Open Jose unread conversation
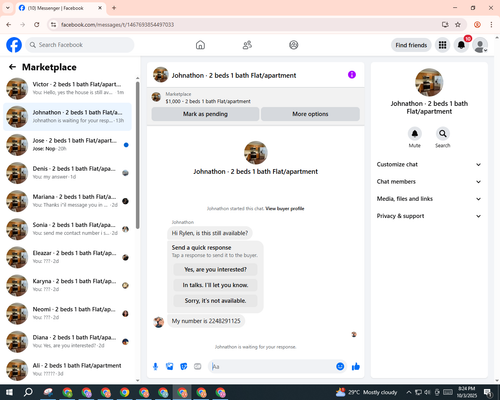Image resolution: width=500 pixels, height=400 pixels. (x=67, y=145)
